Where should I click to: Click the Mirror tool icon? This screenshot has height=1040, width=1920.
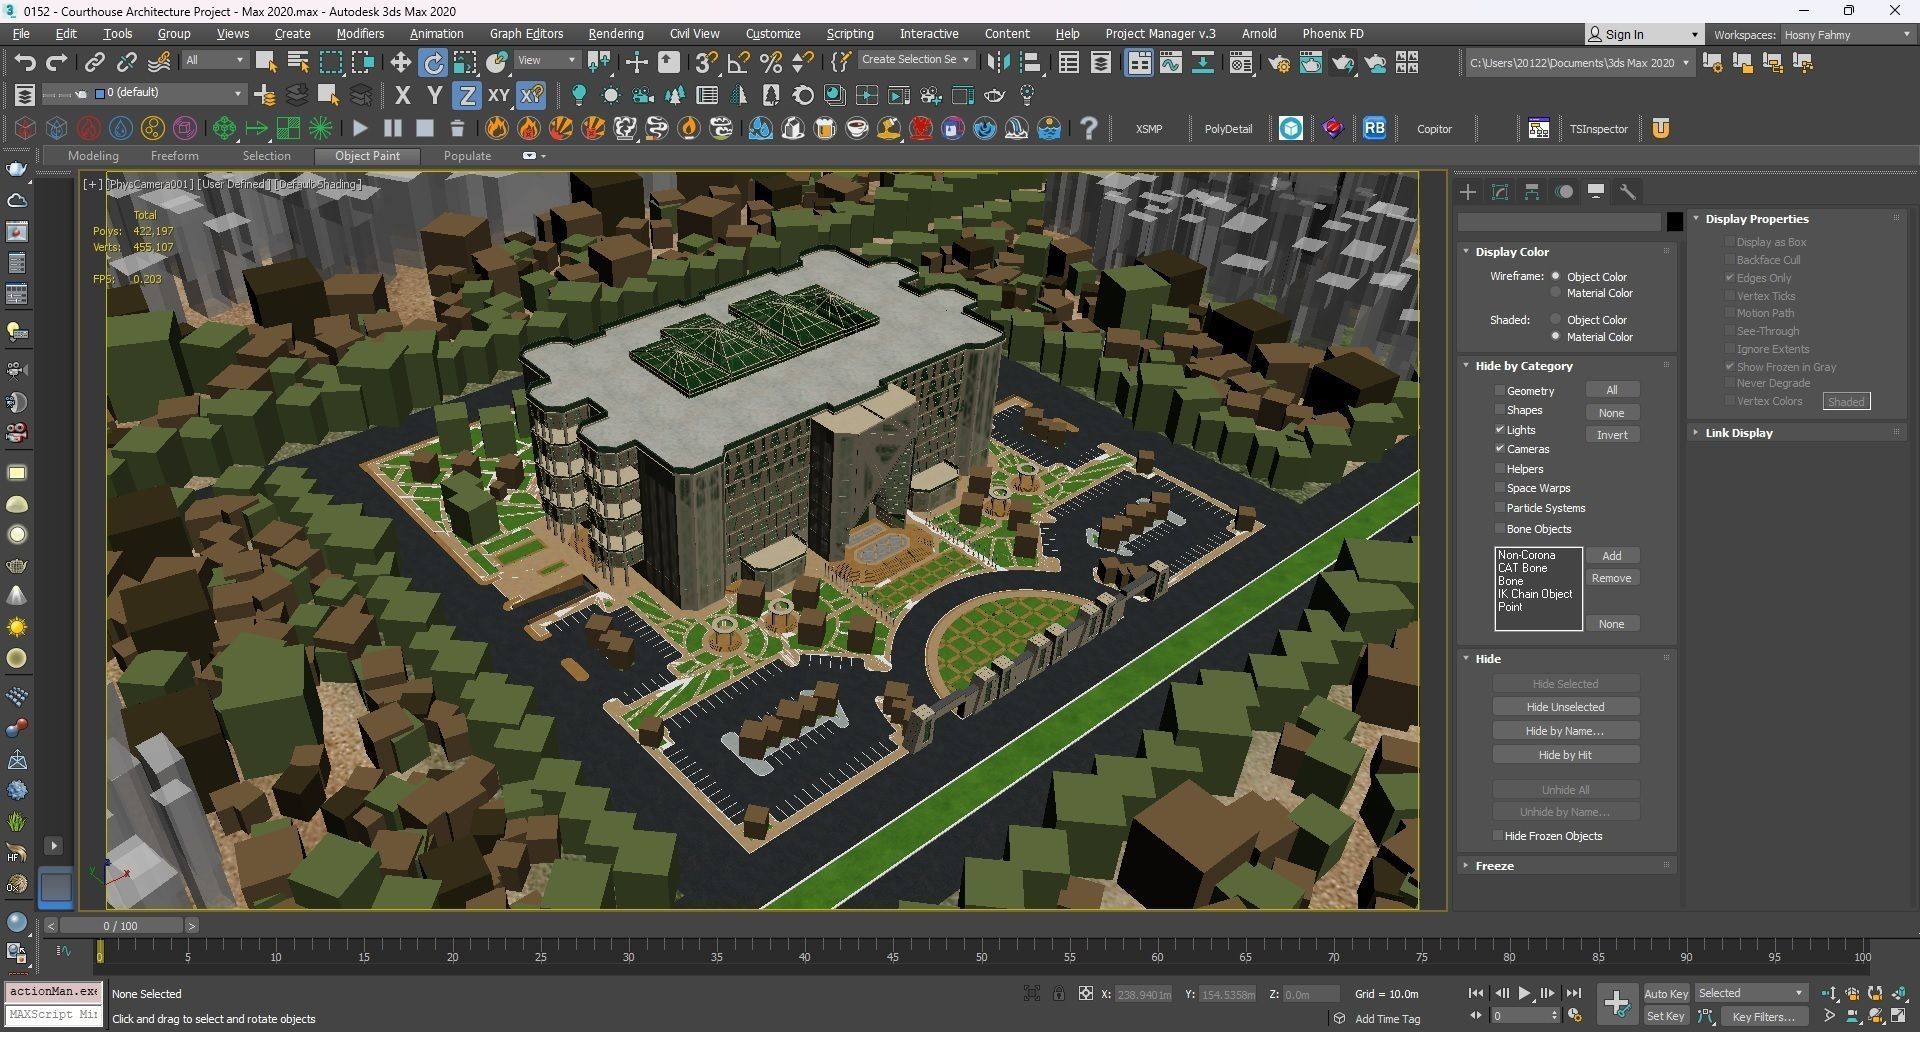pos(998,63)
